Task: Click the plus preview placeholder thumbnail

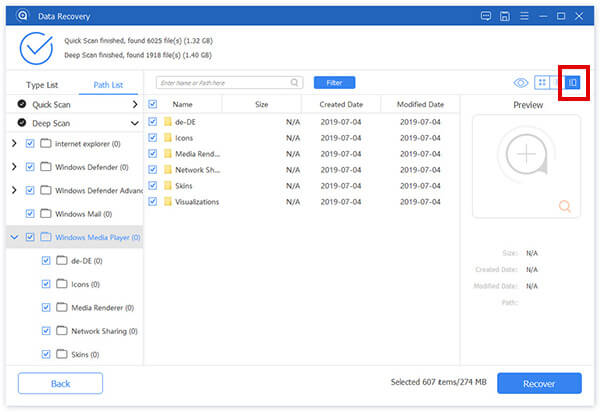Action: [527, 154]
